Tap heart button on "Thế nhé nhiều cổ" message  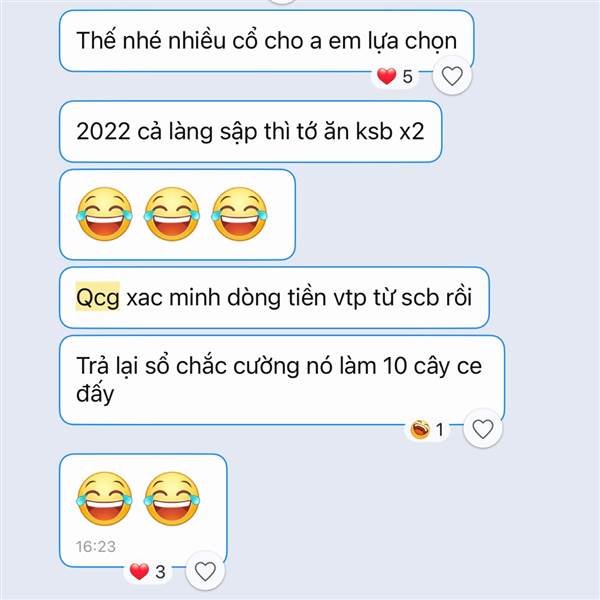coord(452,75)
